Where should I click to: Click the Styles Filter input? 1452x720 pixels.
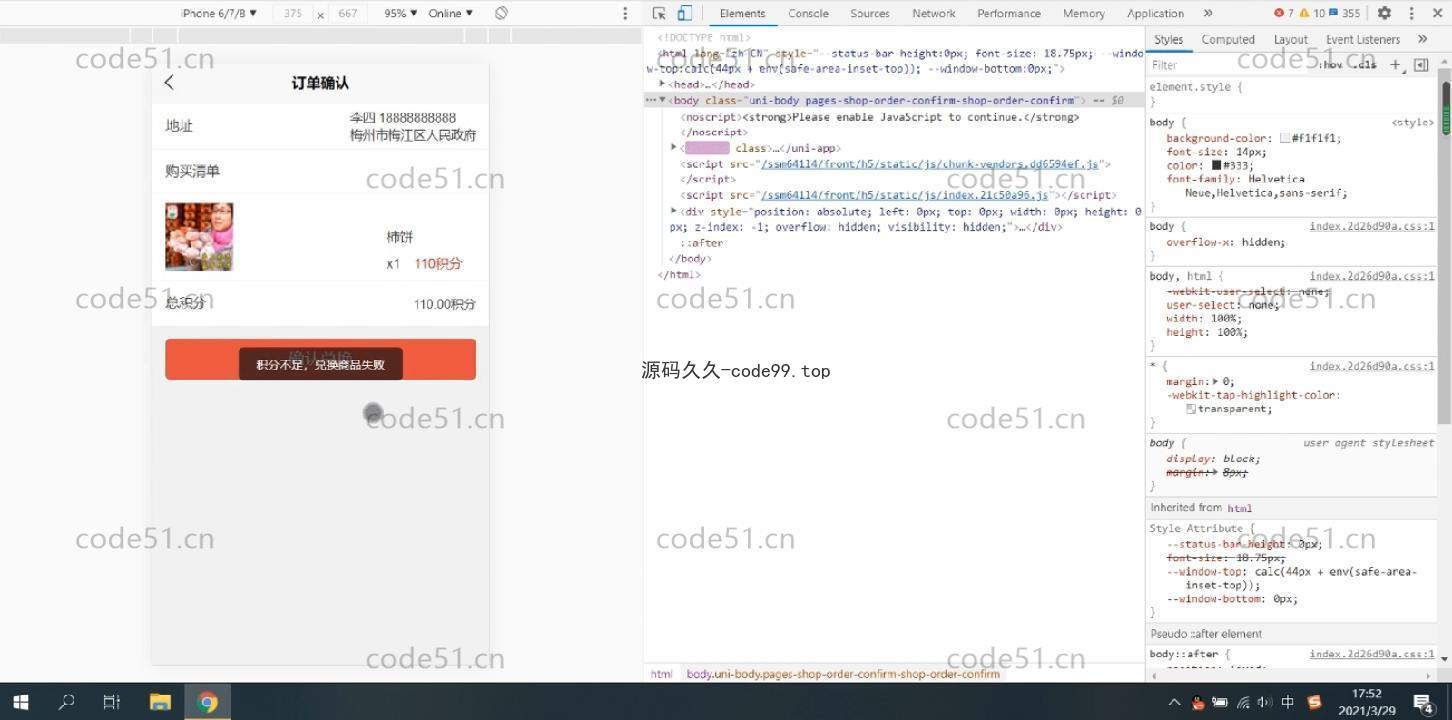1230,65
